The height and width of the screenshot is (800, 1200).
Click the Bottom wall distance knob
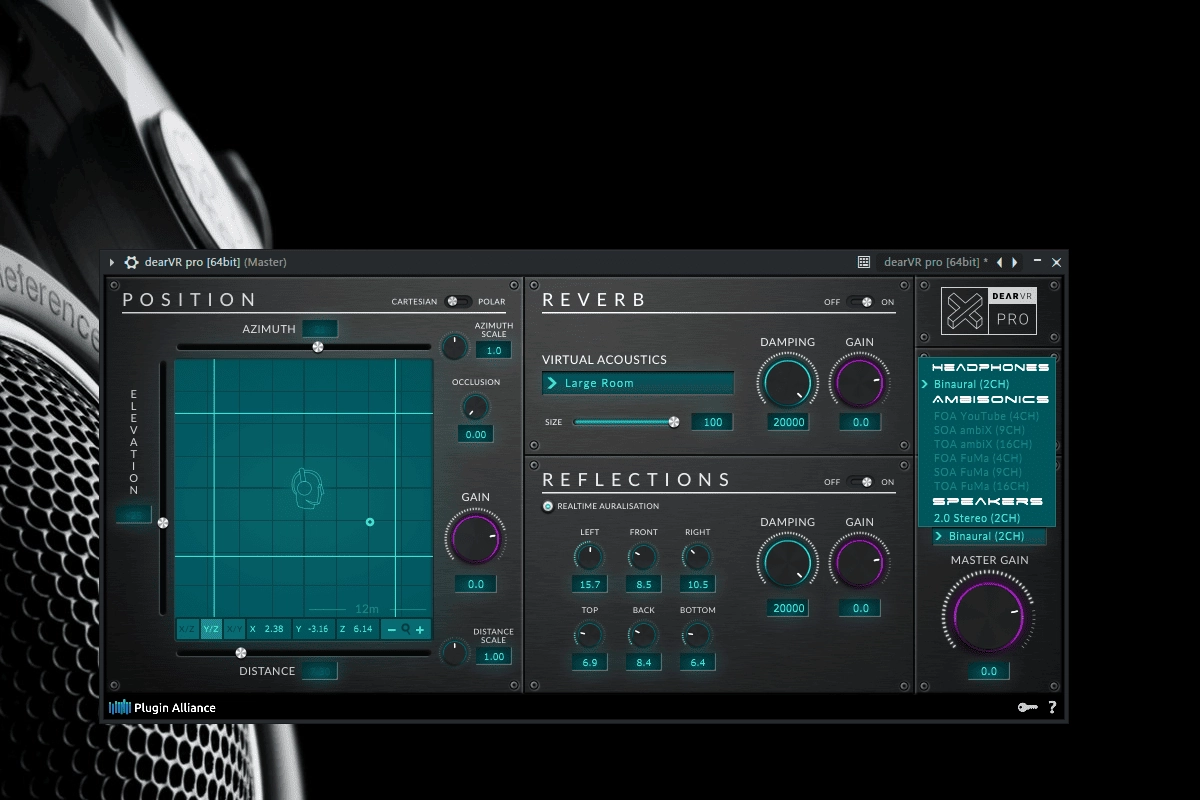click(x=697, y=635)
